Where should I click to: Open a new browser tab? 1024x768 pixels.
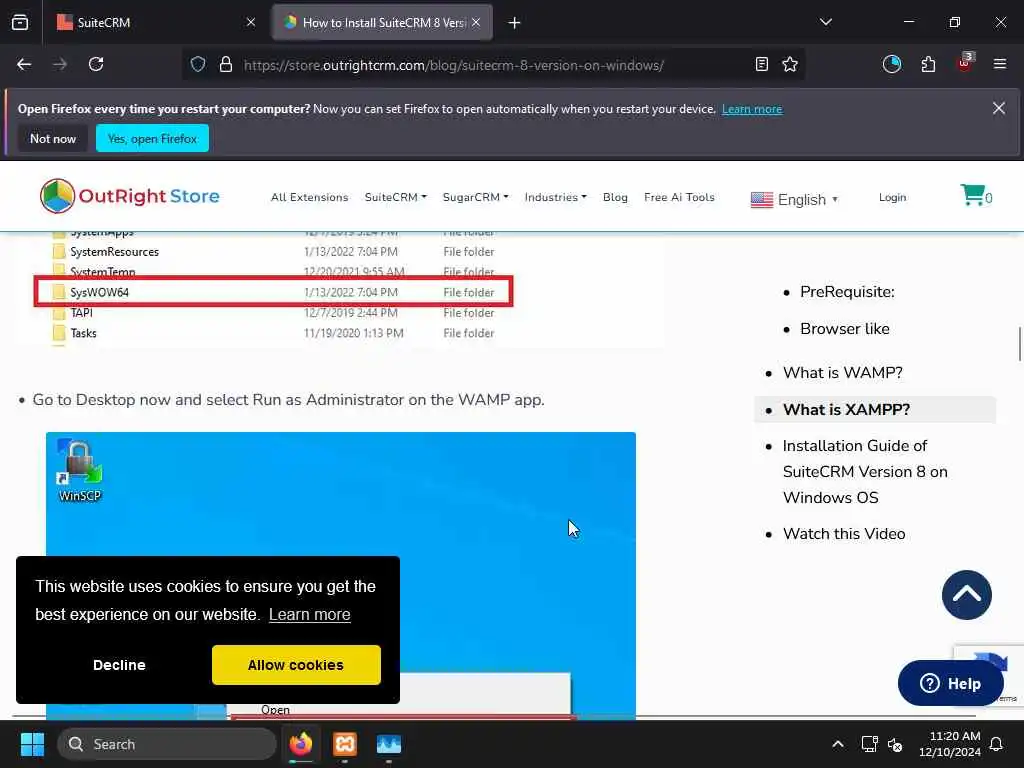pyautogui.click(x=515, y=23)
